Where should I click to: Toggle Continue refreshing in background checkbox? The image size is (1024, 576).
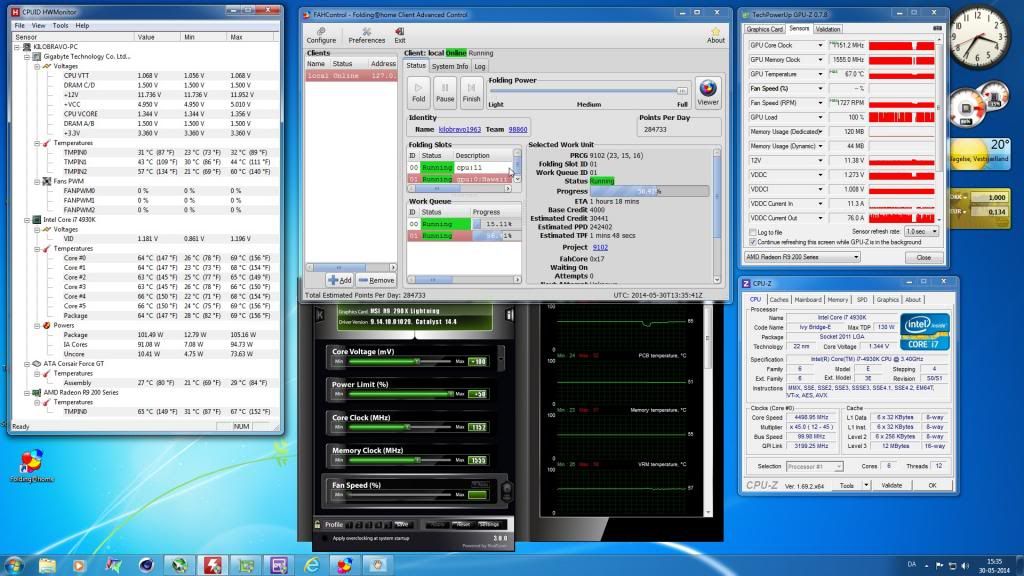[x=753, y=242]
